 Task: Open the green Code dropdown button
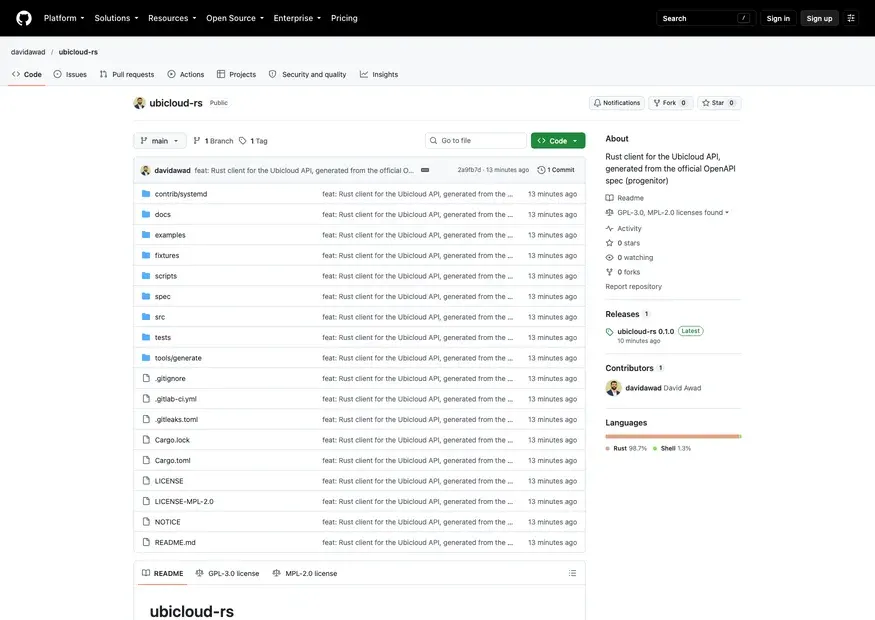tap(558, 141)
